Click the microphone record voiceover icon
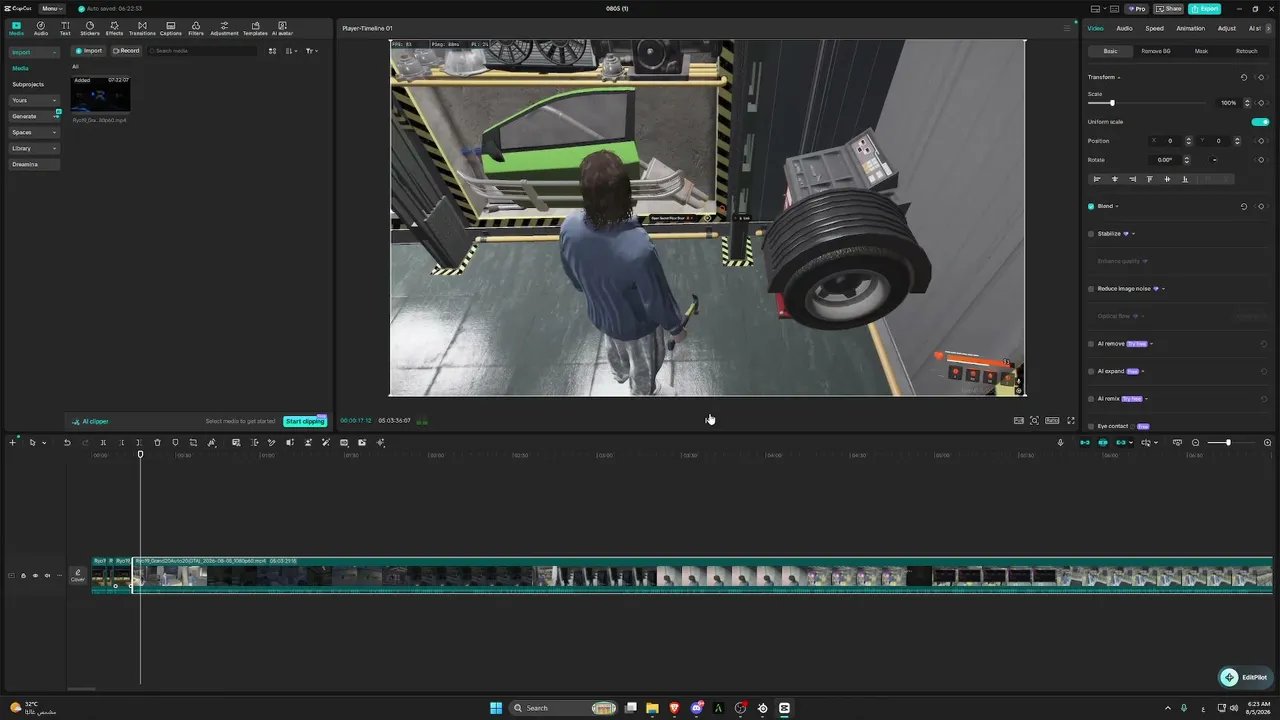The width and height of the screenshot is (1280, 720). tap(1061, 443)
